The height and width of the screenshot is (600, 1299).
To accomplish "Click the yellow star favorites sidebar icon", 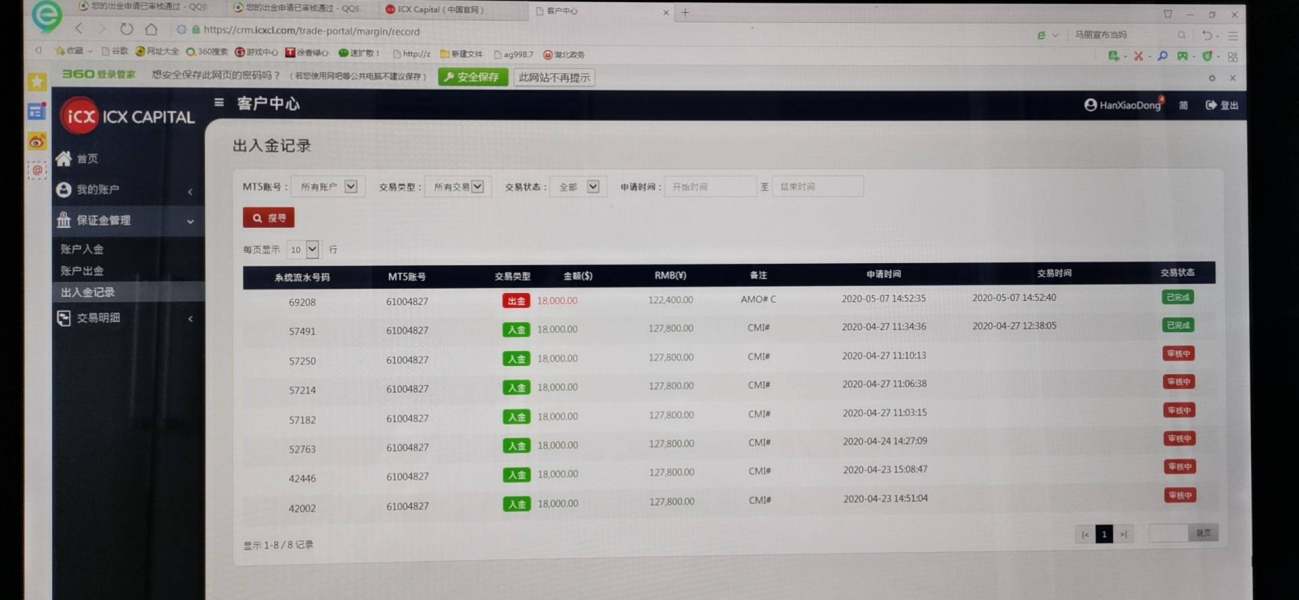I will coord(37,82).
